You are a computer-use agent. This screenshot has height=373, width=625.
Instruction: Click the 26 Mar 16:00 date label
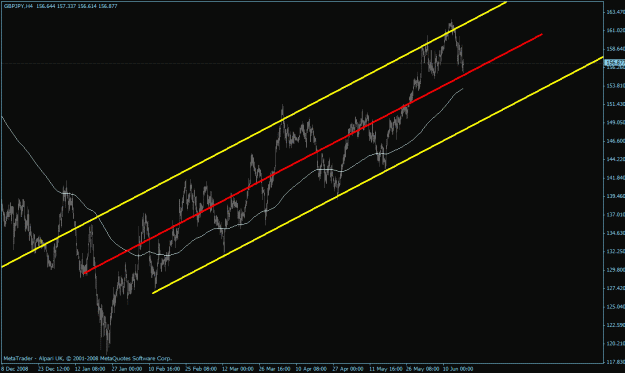point(275,369)
